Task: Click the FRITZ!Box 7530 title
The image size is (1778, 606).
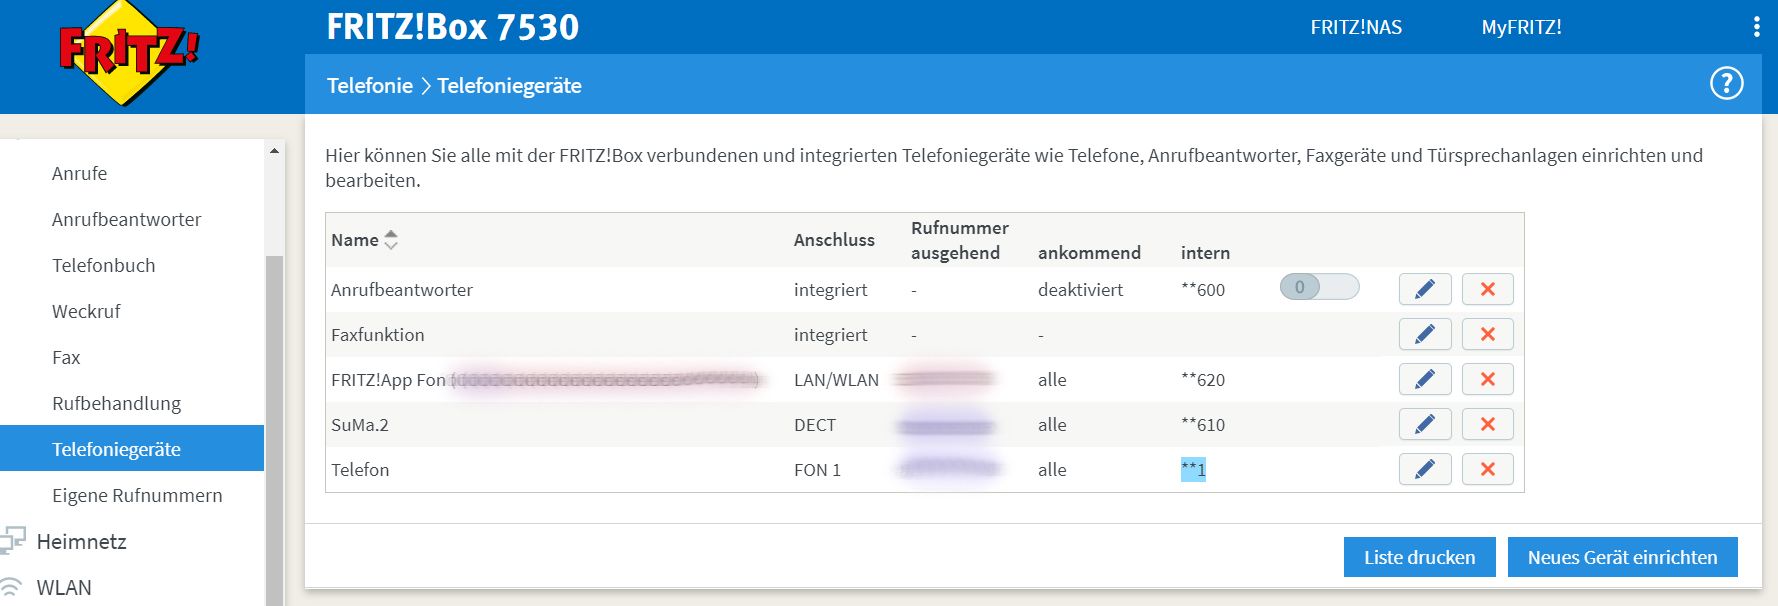Action: [x=453, y=27]
